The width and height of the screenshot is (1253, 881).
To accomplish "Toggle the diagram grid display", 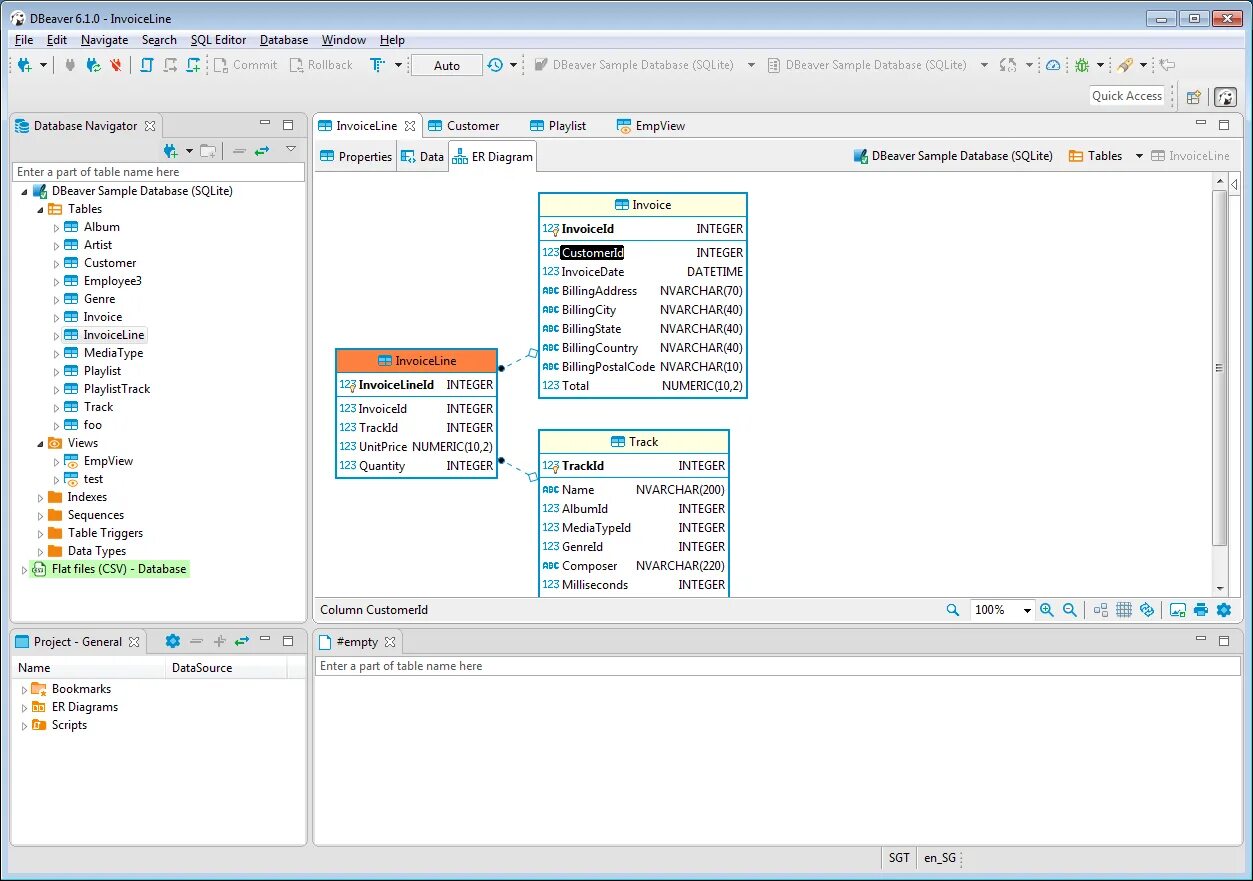I will coord(1124,610).
